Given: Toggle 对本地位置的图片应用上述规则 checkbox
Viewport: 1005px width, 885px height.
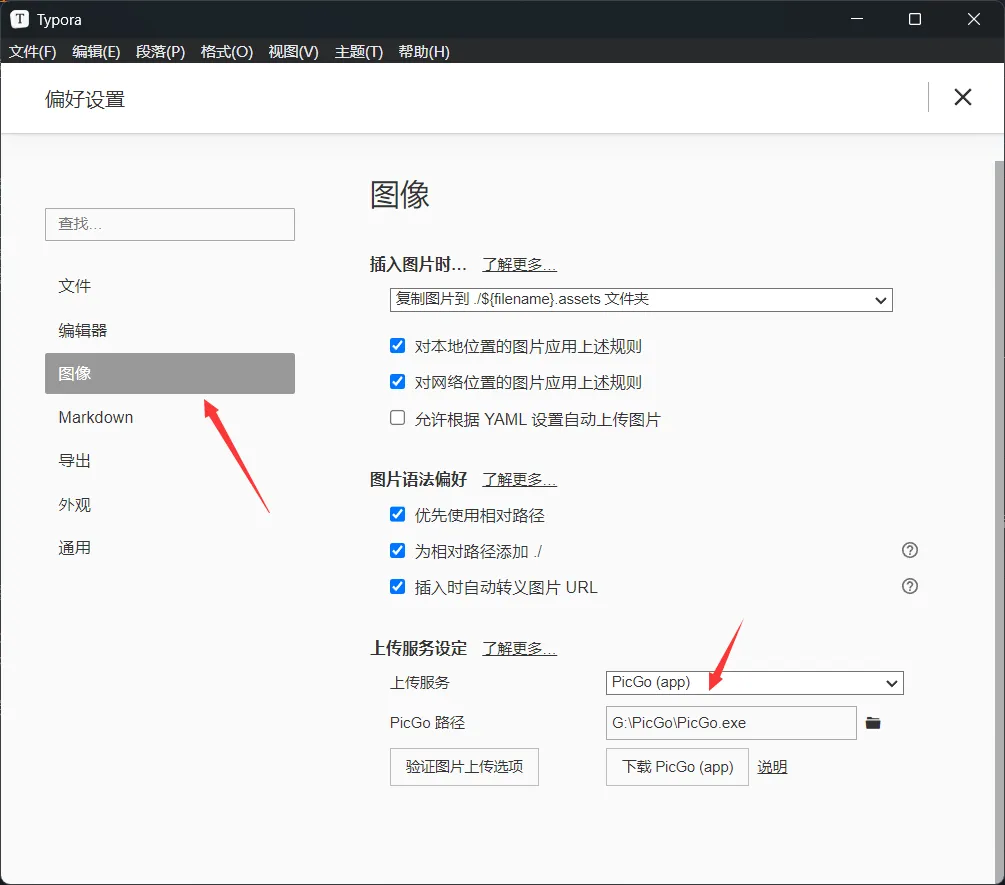Looking at the screenshot, I should tap(397, 346).
